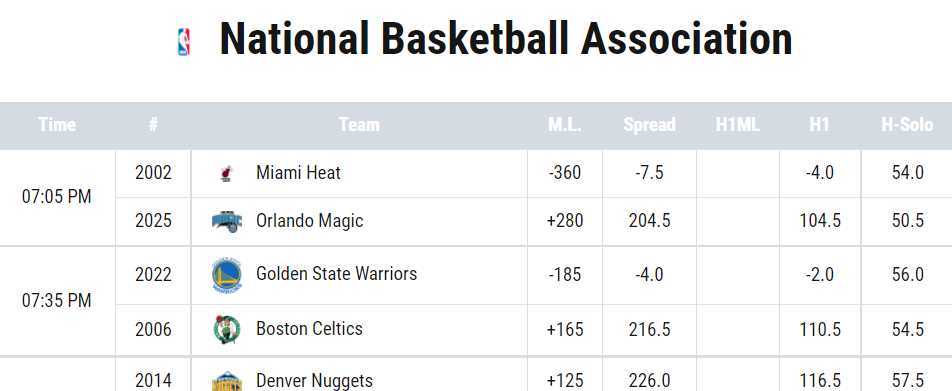Viewport: 952px width, 391px height.
Task: Click the H1ML column header
Action: 738,124
